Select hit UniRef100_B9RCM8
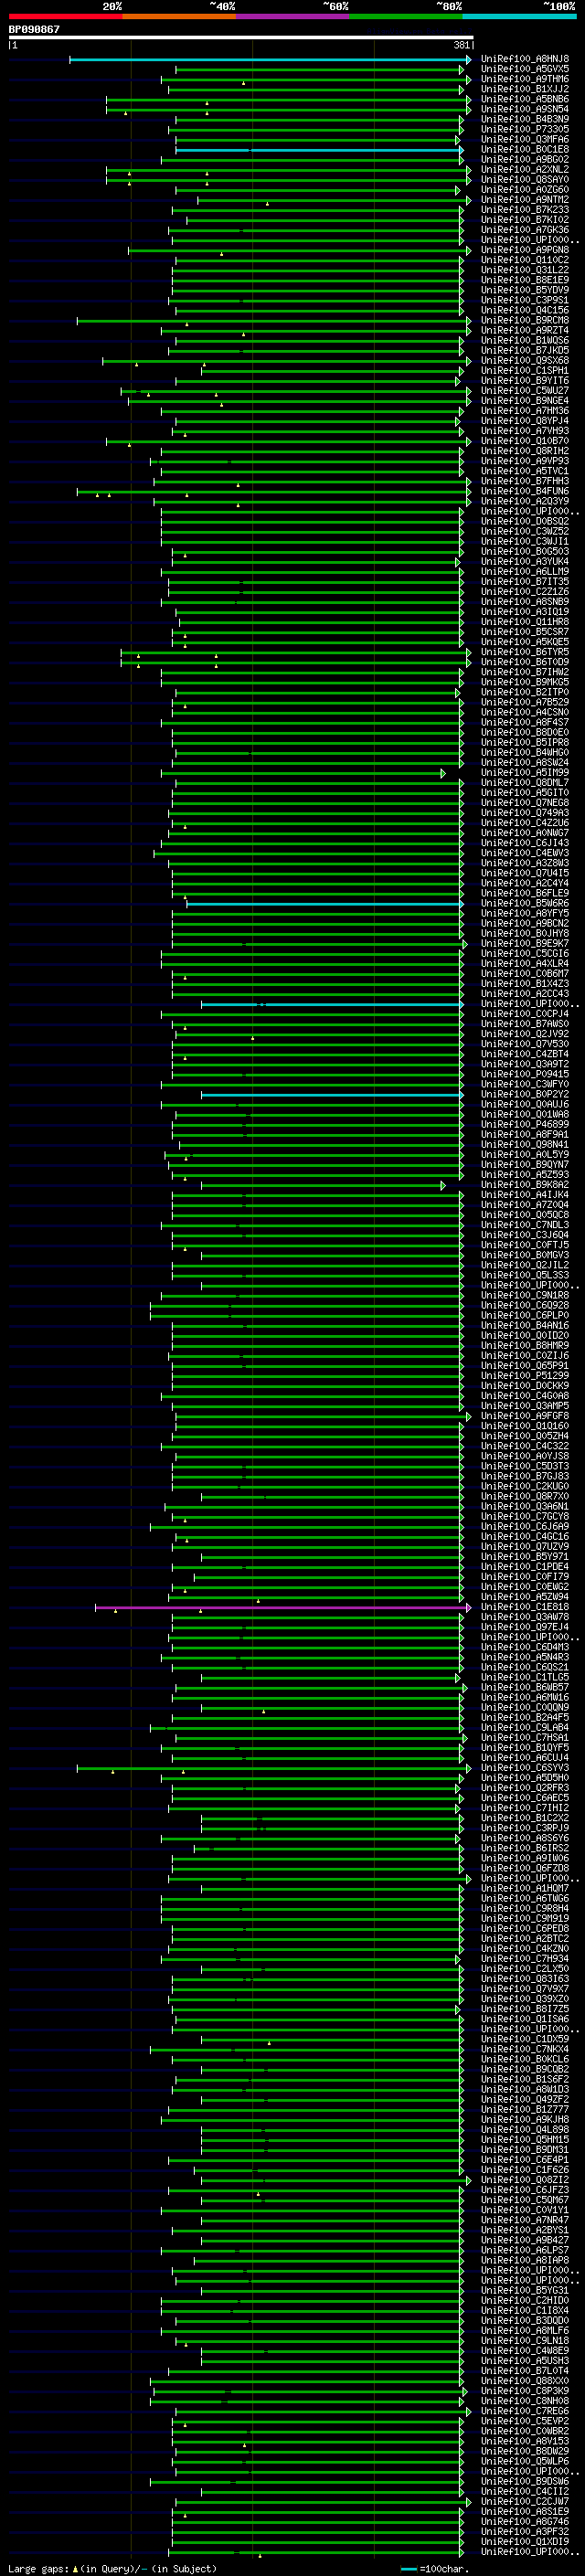This screenshot has width=585, height=2576. click(525, 320)
